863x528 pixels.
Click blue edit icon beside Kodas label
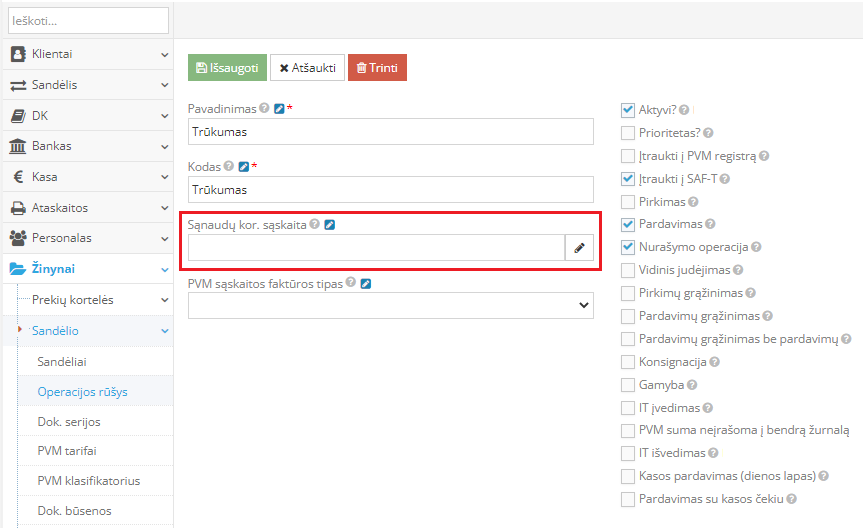pyautogui.click(x=243, y=166)
